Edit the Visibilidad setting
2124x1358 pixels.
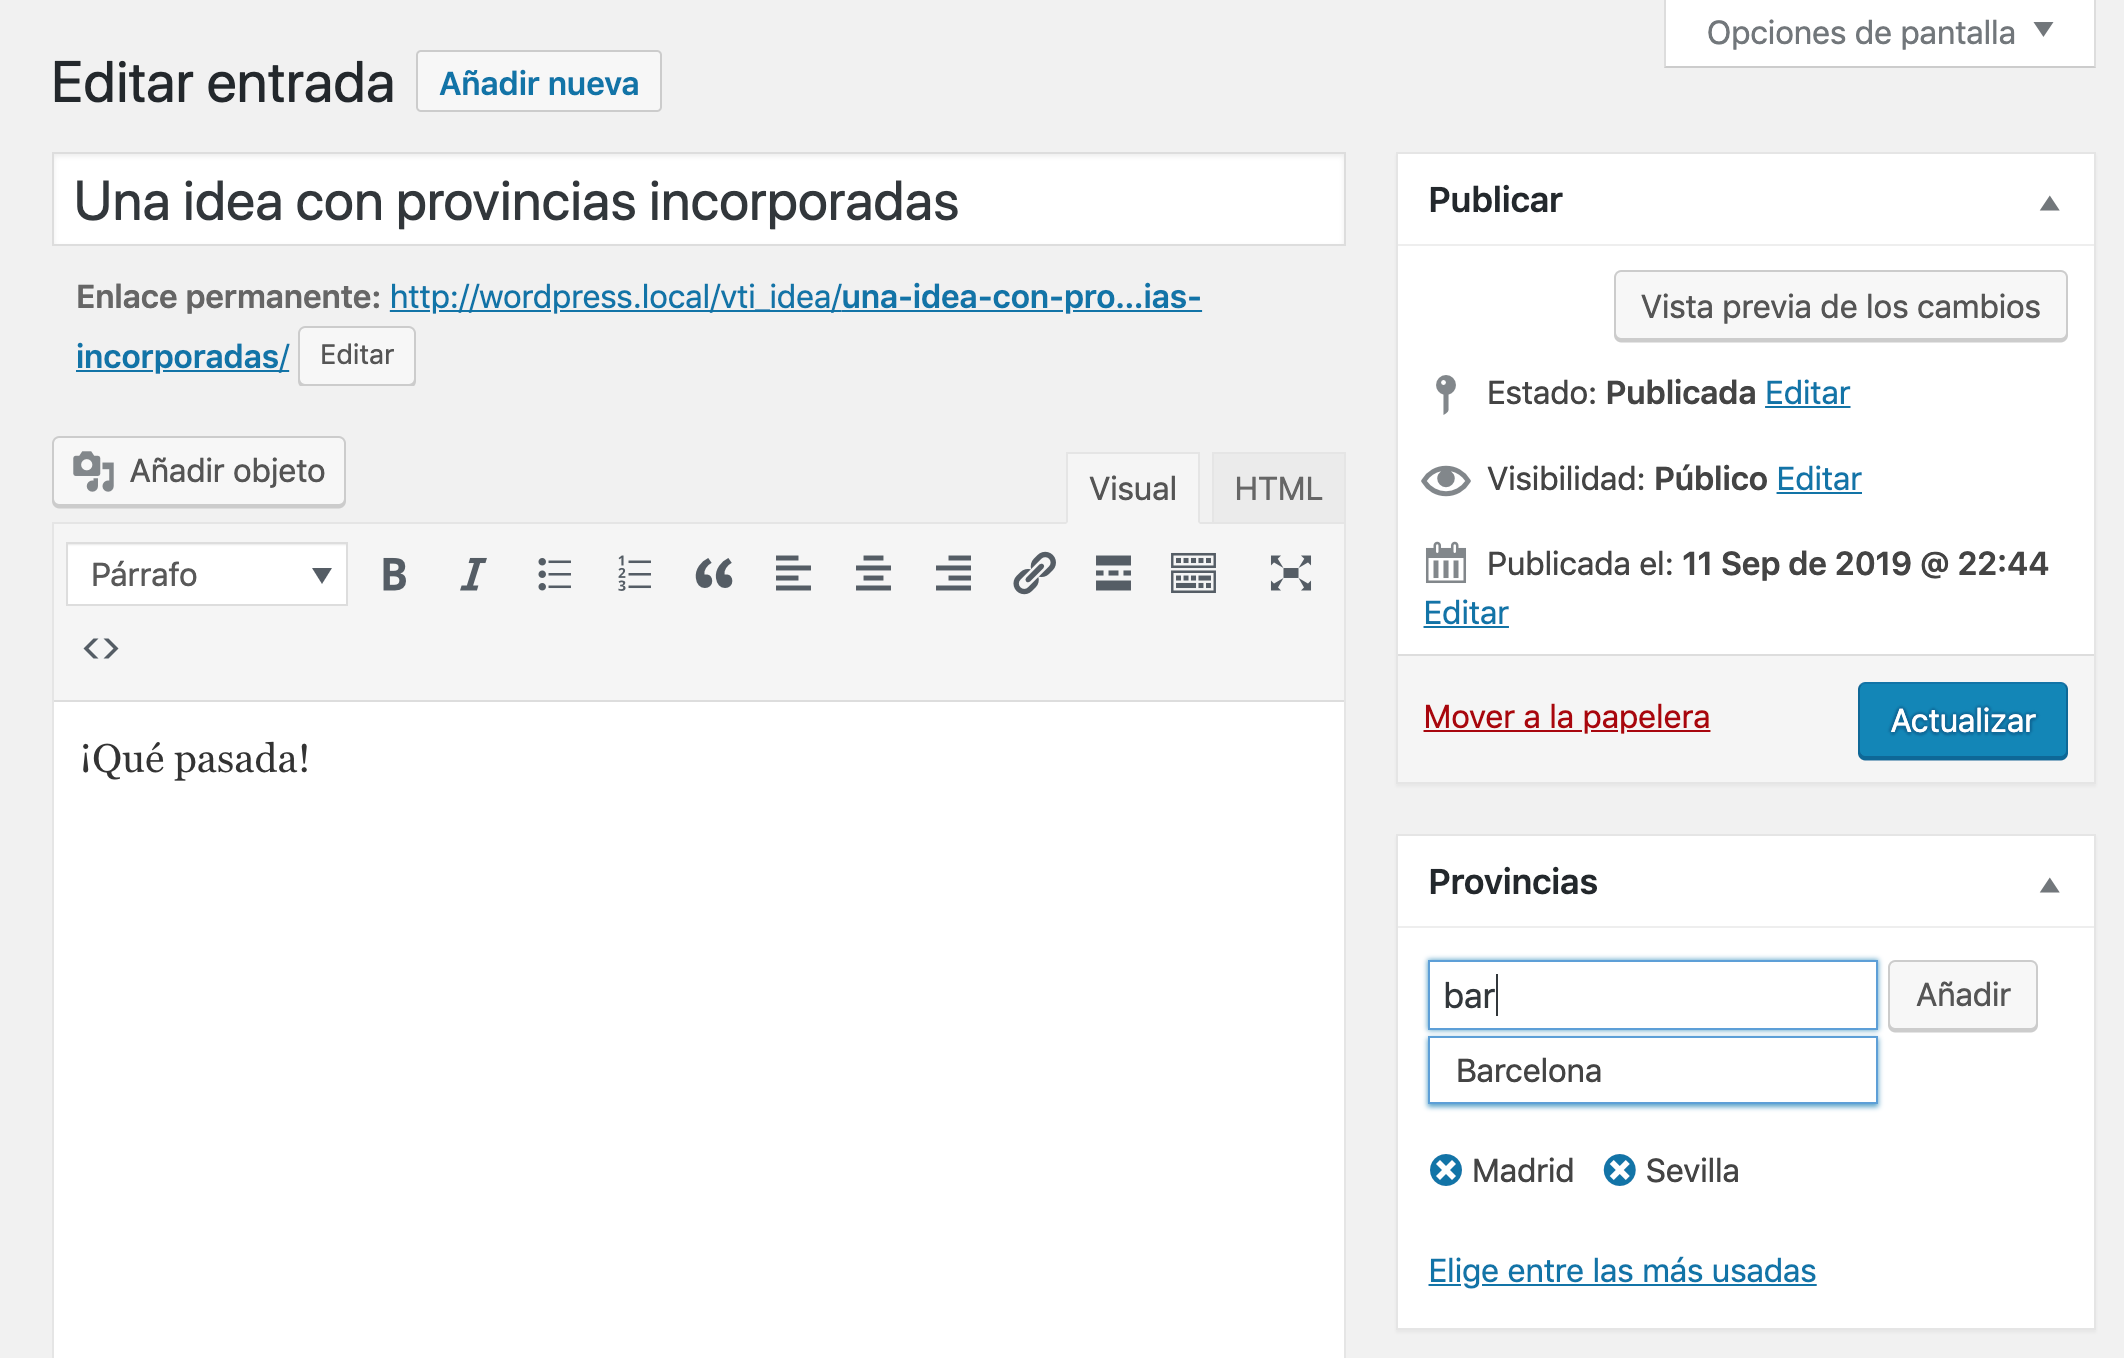point(1819,479)
